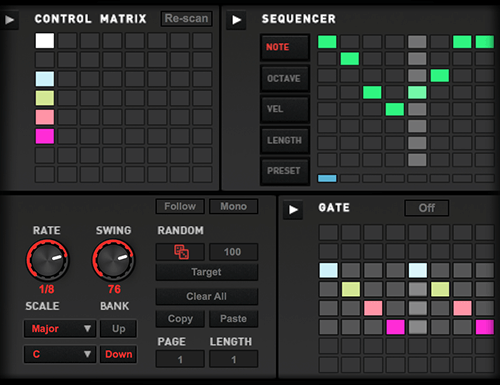Click the magenta pad in Control Matrix
Image resolution: width=500 pixels, height=385 pixels.
pos(45,136)
